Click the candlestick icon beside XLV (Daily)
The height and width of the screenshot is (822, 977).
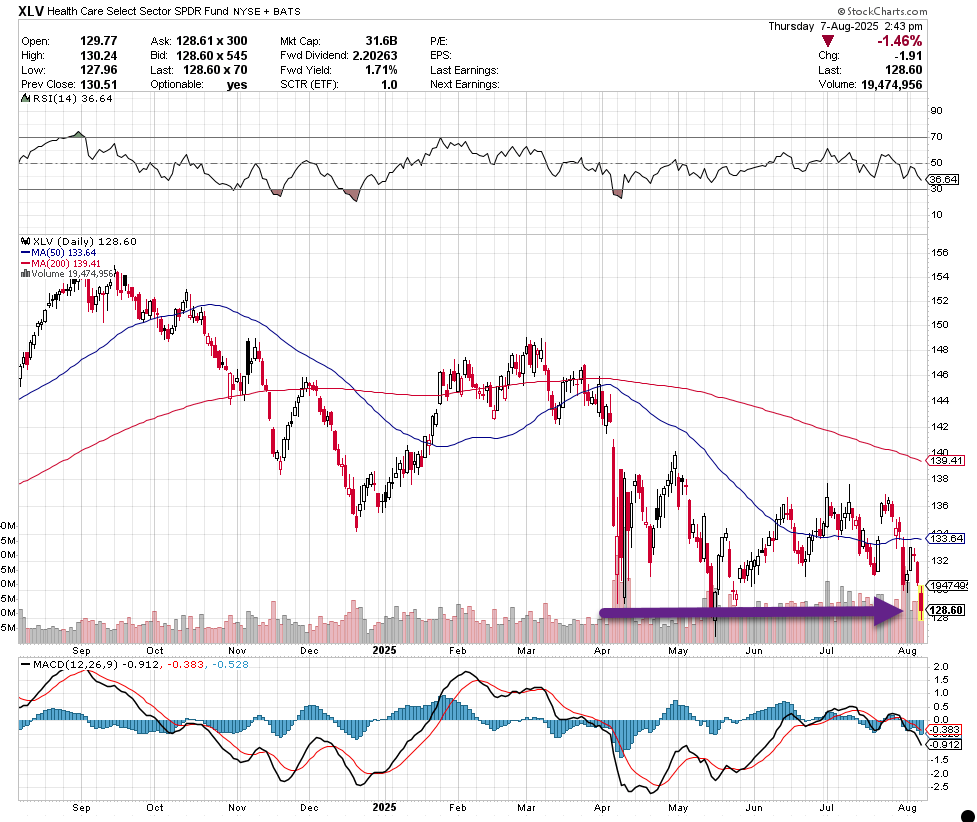26,241
